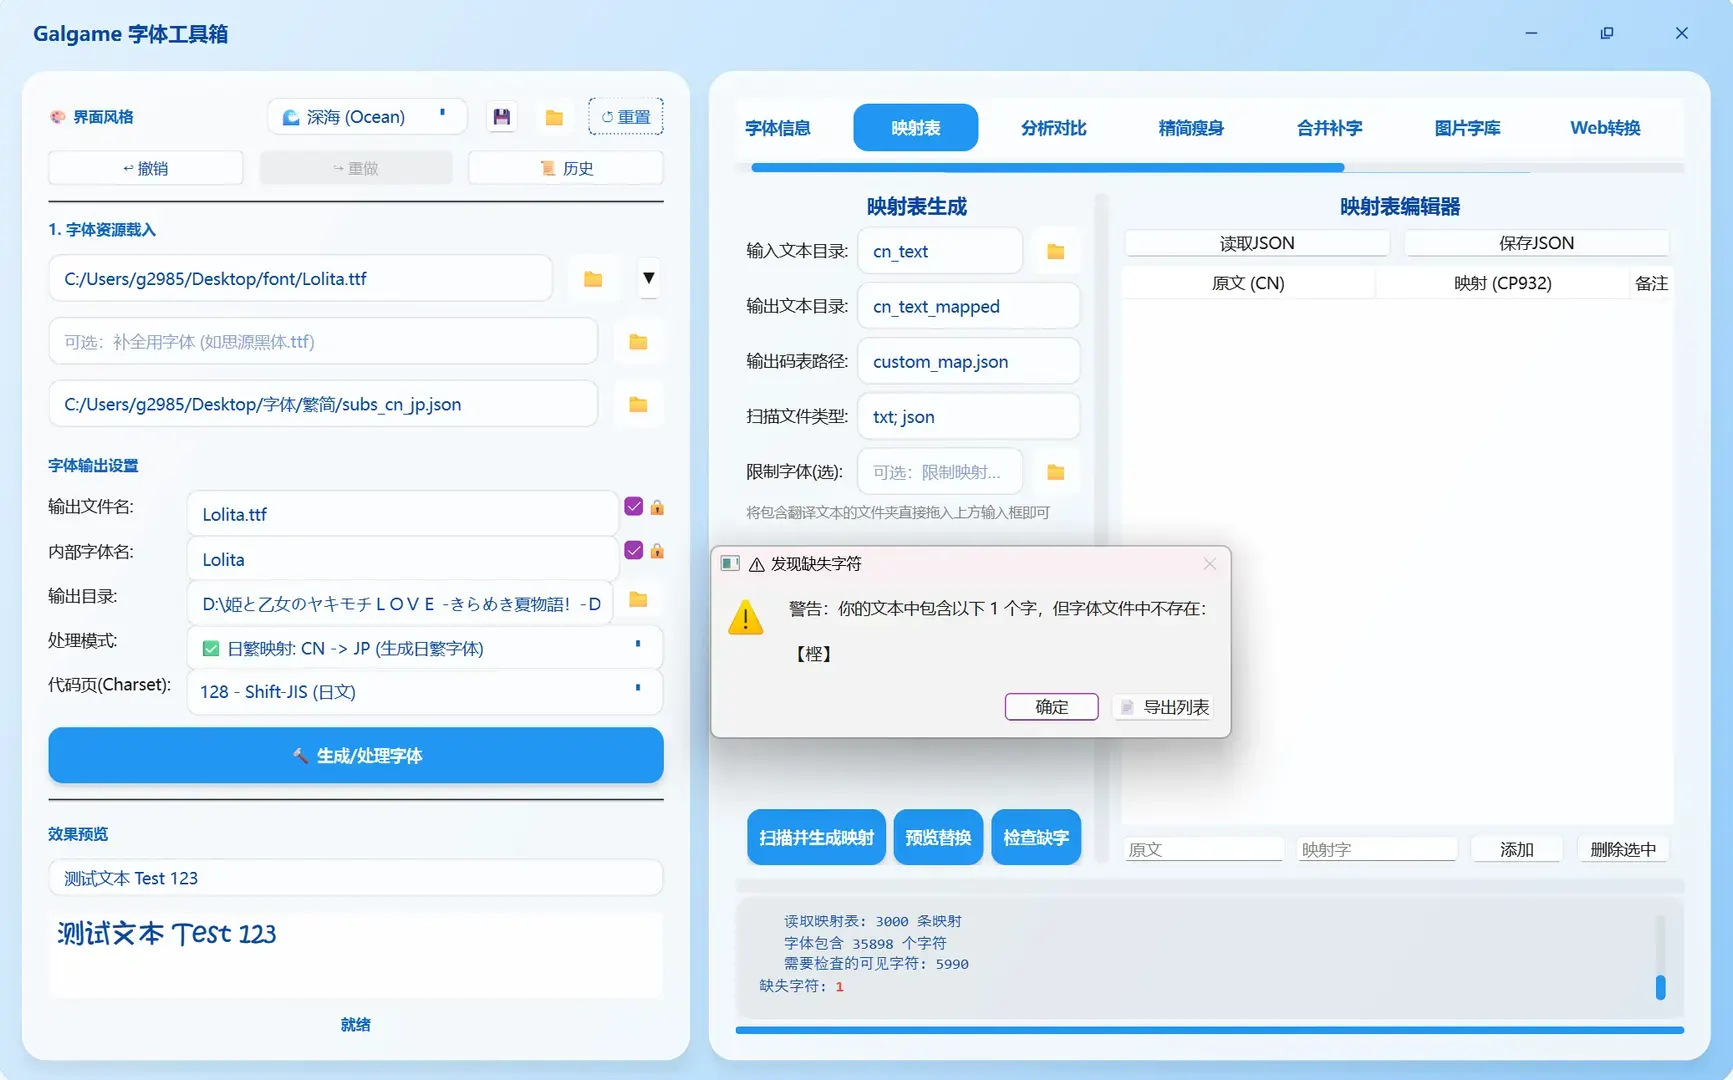Image resolution: width=1733 pixels, height=1080 pixels.
Task: Browse for the subs_cn_jp.json mapping file
Action: [638, 404]
